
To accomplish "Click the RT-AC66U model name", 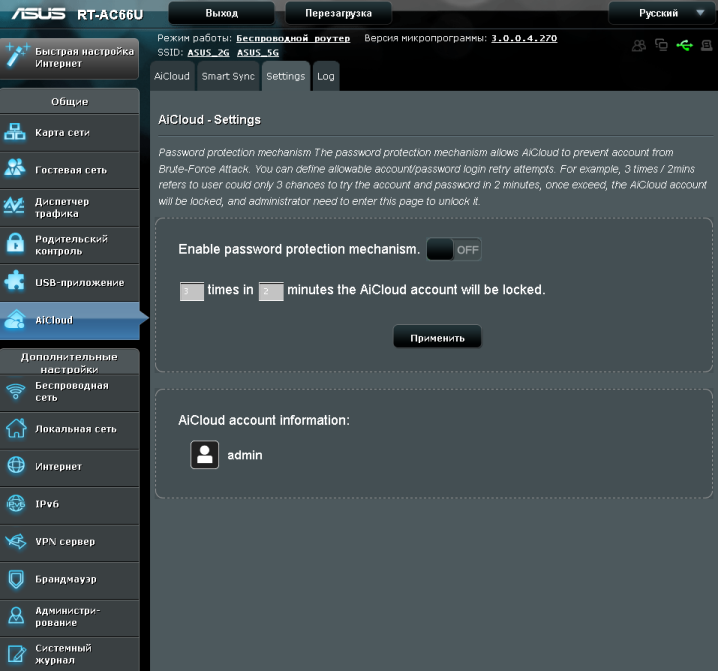I will point(110,15).
